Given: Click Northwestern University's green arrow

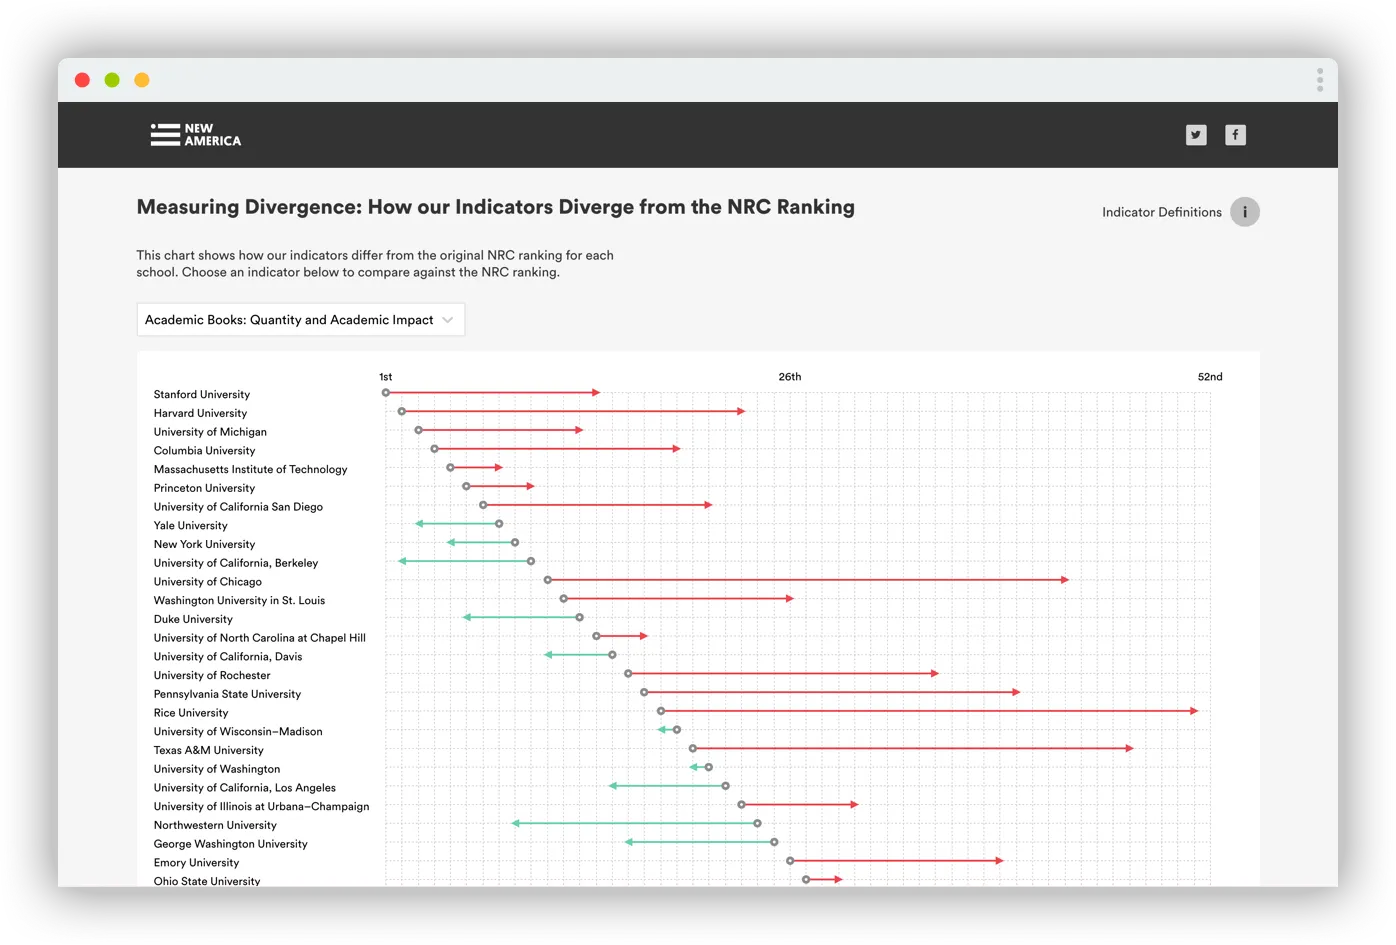Looking at the screenshot, I should [x=635, y=823].
